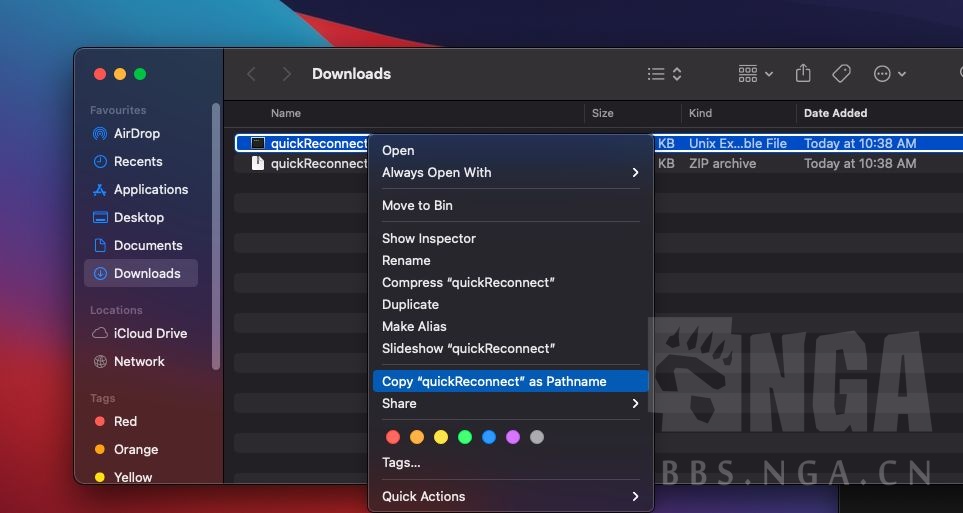Apply the red colour tag dot

(x=393, y=437)
